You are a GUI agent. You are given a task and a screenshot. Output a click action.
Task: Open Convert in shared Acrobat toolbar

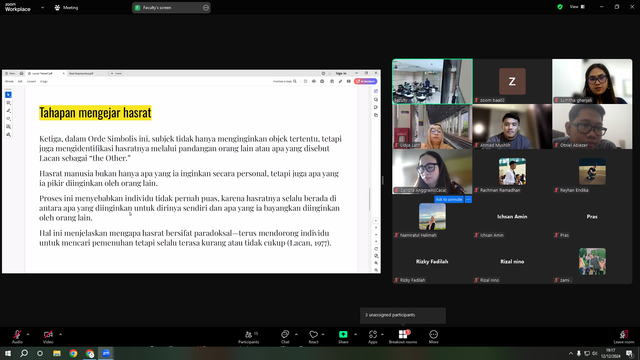[31, 81]
